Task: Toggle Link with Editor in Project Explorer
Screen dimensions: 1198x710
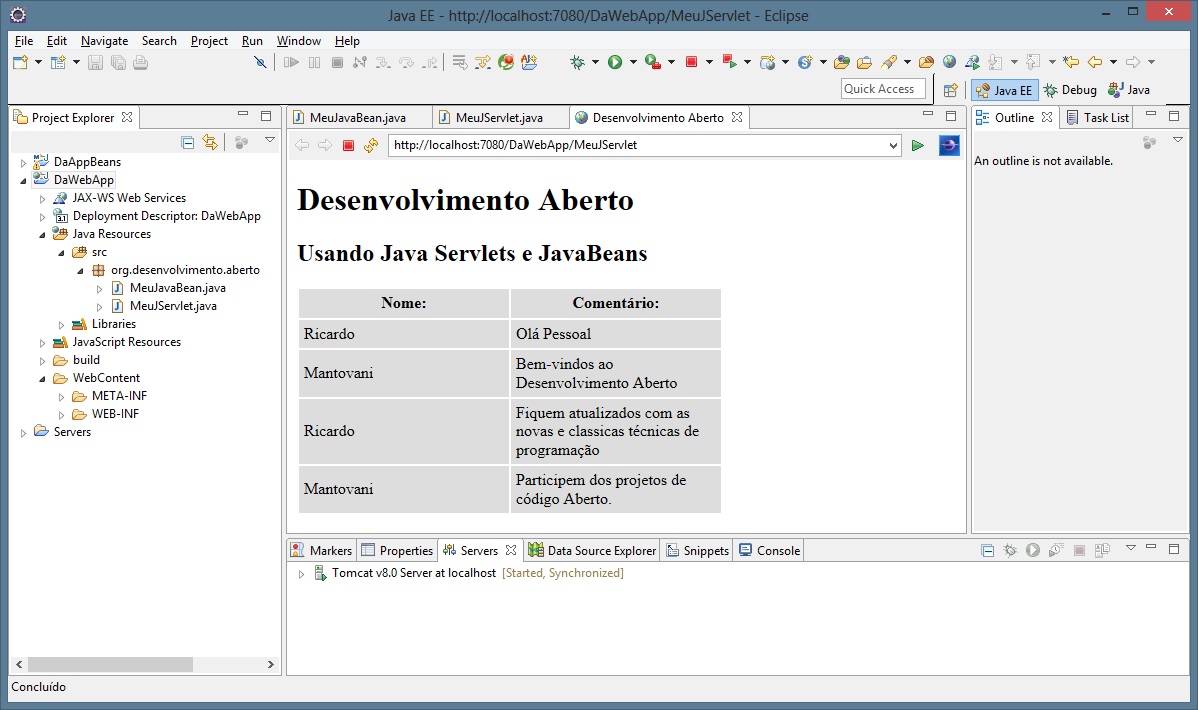Action: (209, 142)
